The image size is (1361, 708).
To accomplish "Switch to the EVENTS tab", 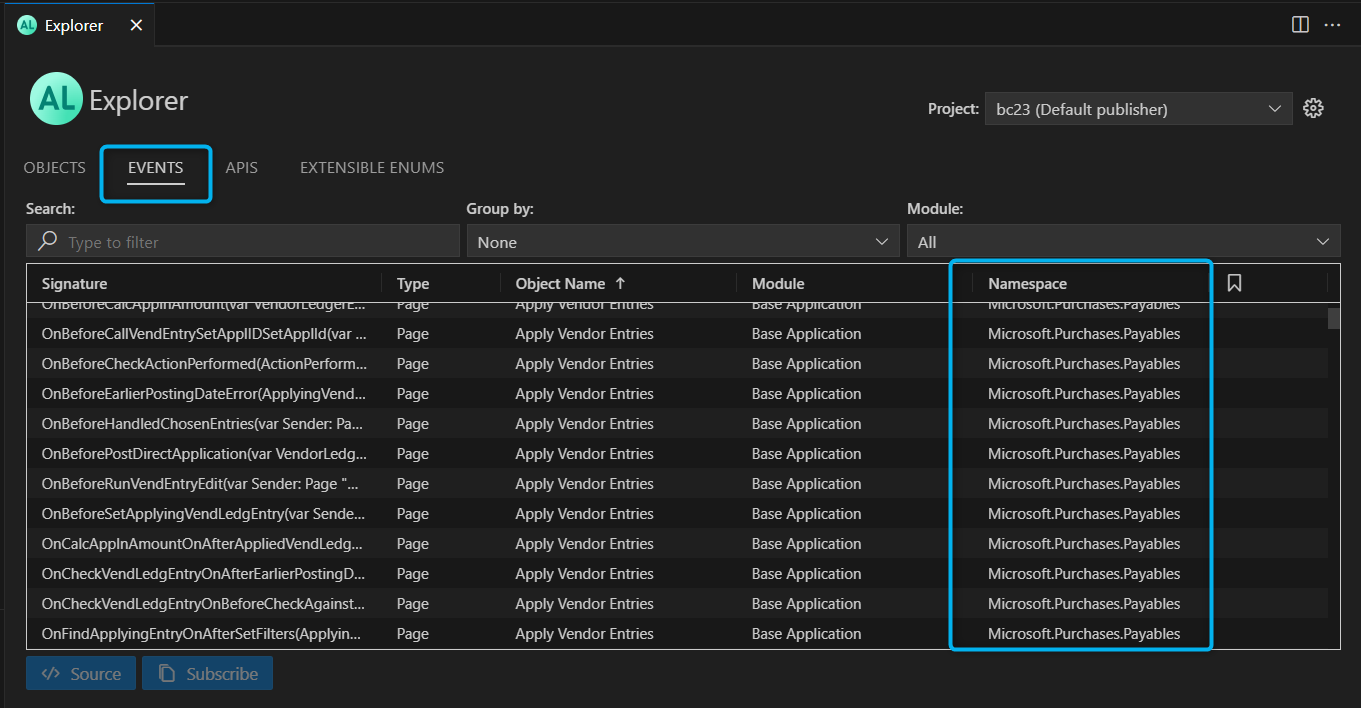I will (156, 168).
